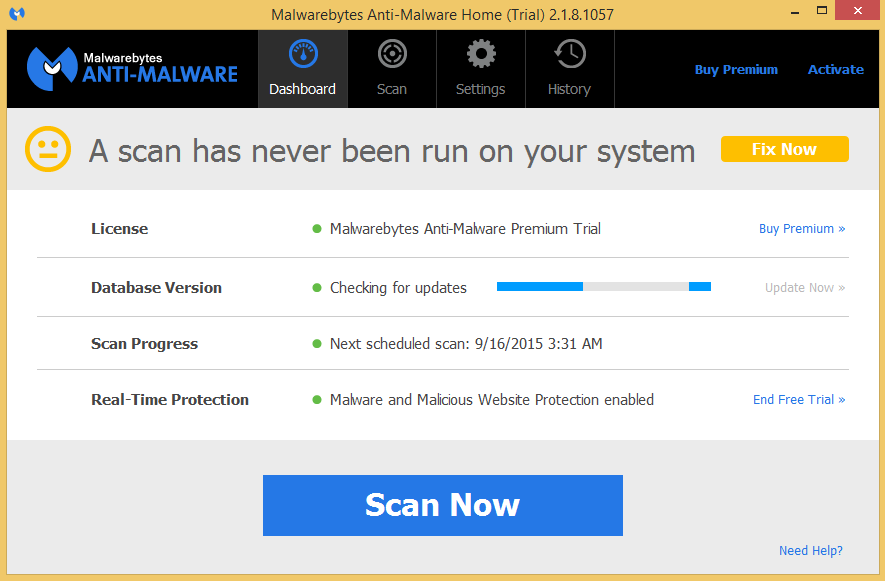Click 'Malwarebytes Anti-Malware Premium Trial' text

click(465, 229)
